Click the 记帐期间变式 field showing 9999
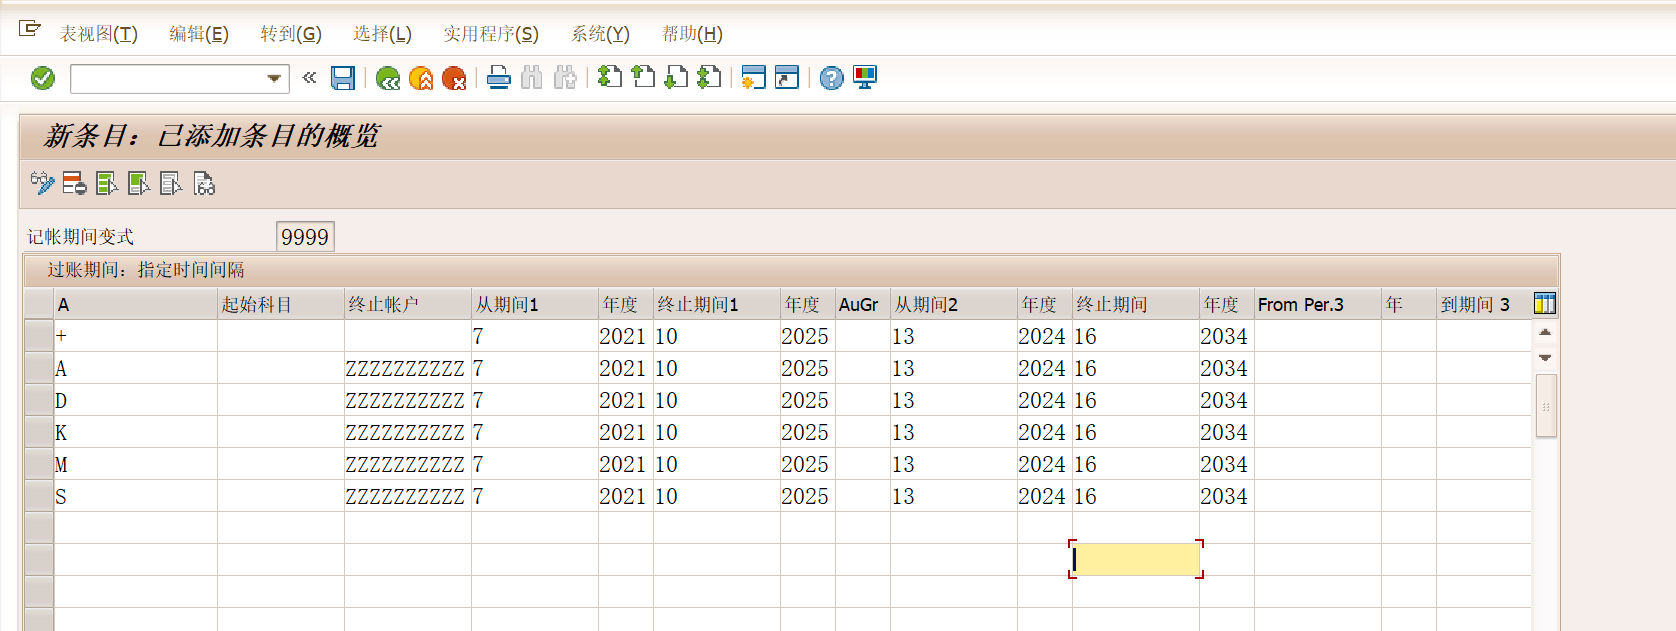Image resolution: width=1676 pixels, height=631 pixels. point(305,237)
